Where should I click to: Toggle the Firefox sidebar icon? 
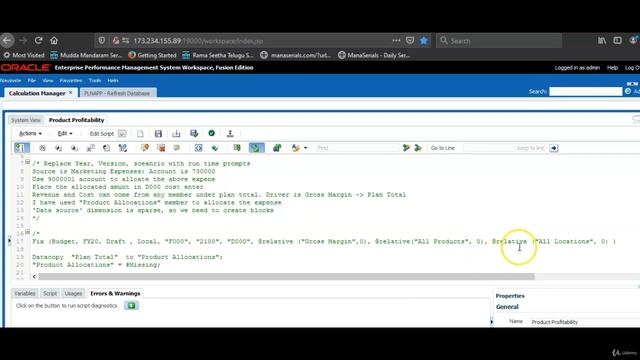tap(617, 40)
